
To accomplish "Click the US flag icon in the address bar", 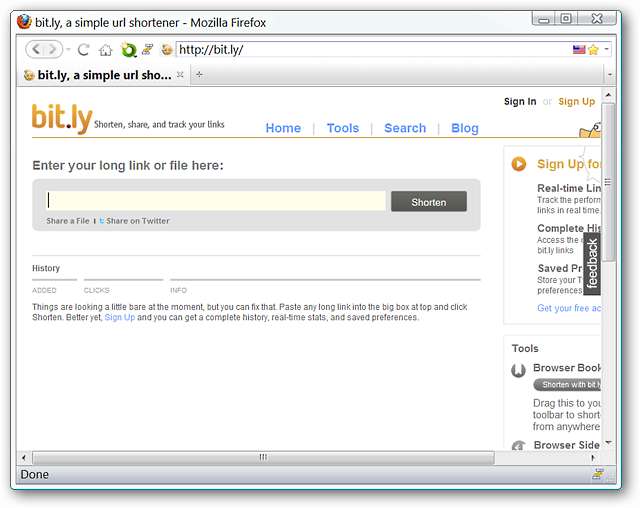I will pyautogui.click(x=579, y=50).
